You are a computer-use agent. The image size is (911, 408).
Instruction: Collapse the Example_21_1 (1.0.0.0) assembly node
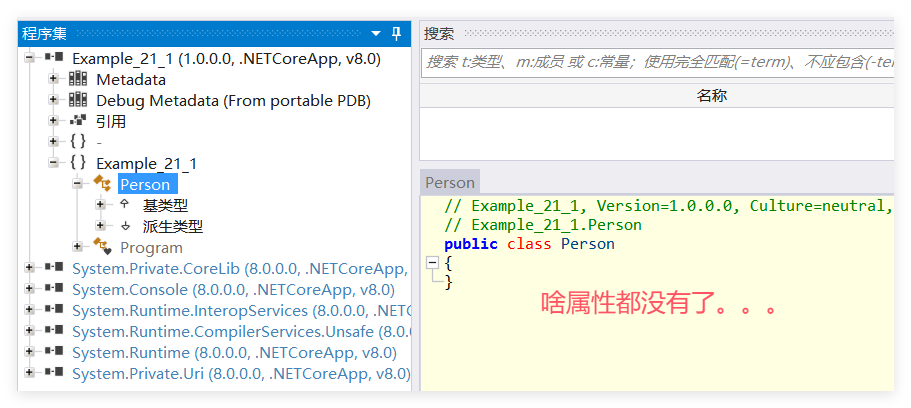[x=29, y=58]
